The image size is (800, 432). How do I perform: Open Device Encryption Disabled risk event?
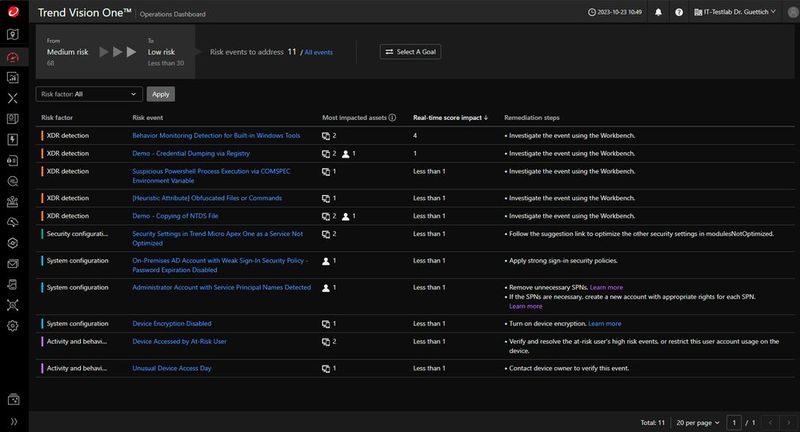(x=172, y=324)
